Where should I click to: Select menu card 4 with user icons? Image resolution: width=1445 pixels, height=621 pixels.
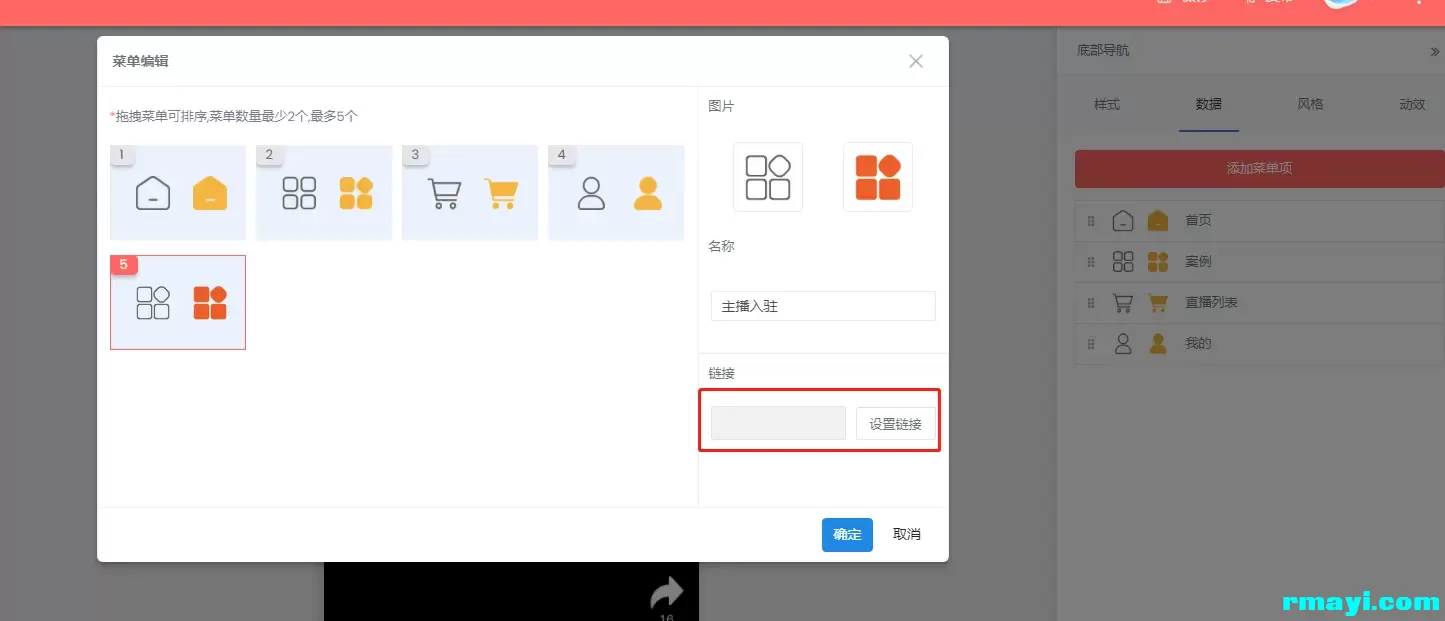click(616, 193)
